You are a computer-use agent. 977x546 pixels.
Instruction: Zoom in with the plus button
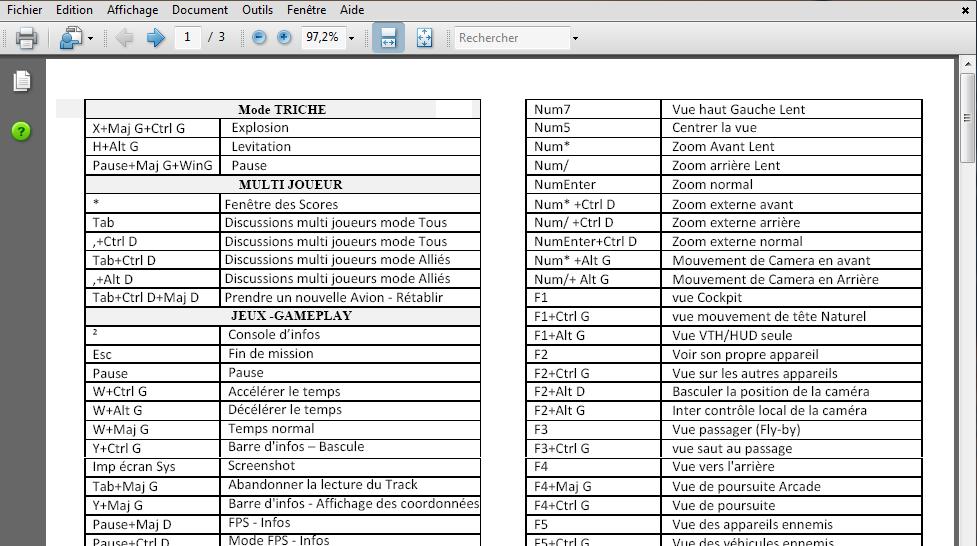click(284, 38)
